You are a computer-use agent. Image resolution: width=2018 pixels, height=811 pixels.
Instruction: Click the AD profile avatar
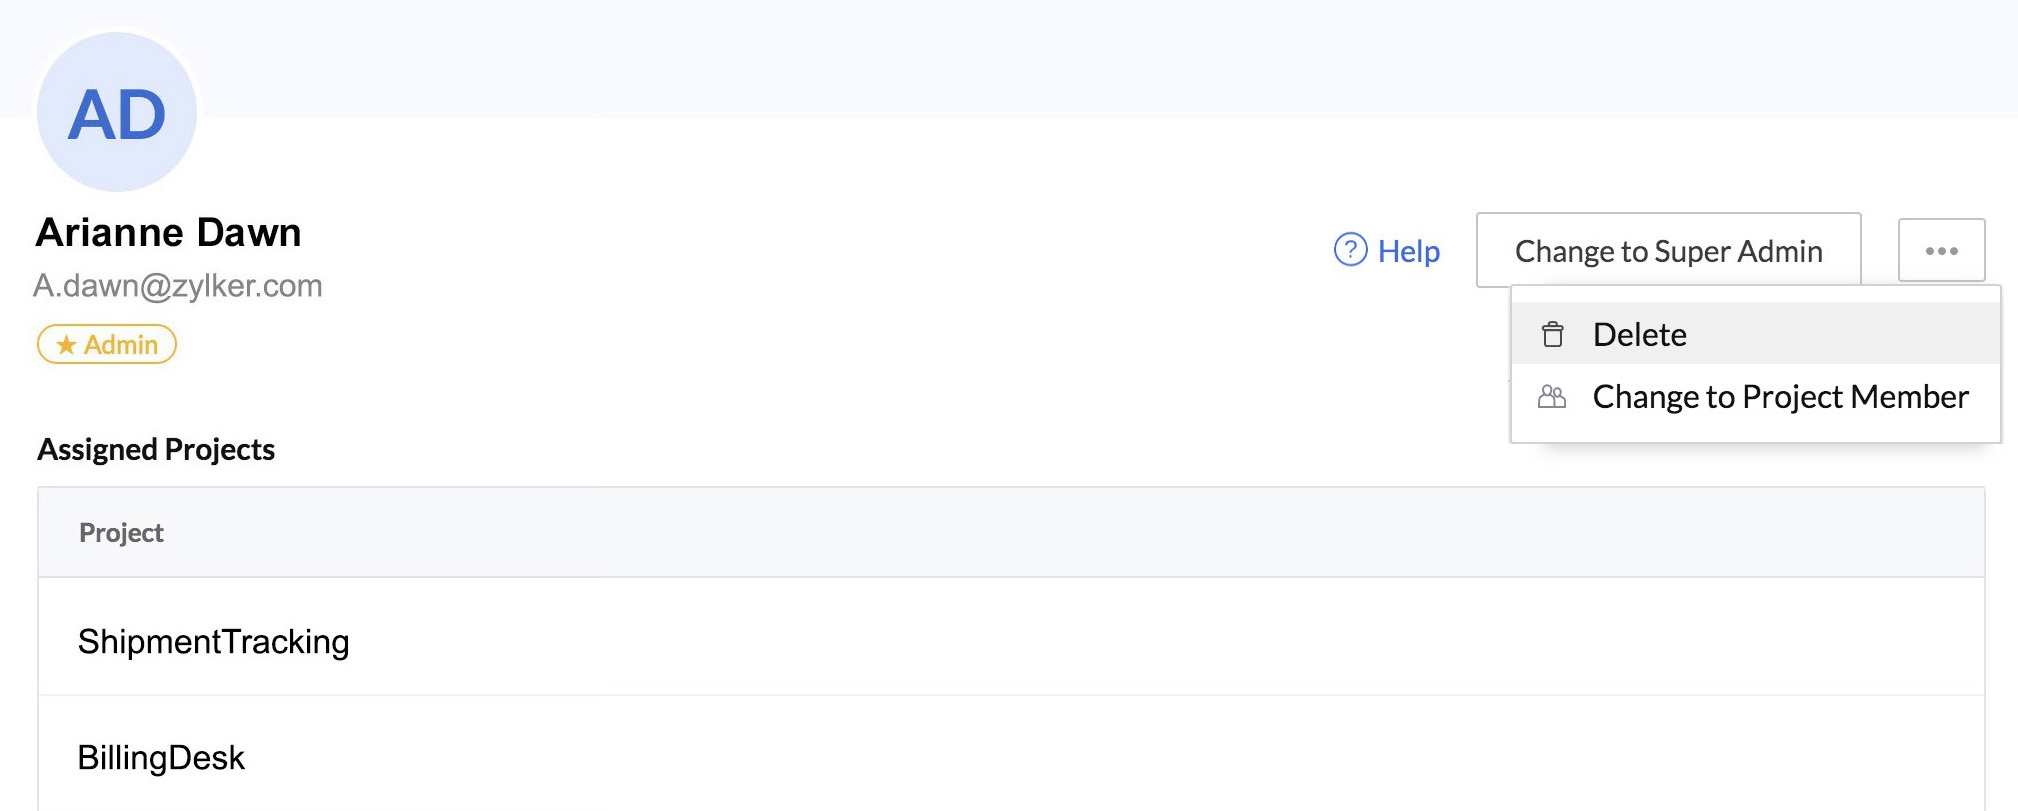[x=117, y=112]
